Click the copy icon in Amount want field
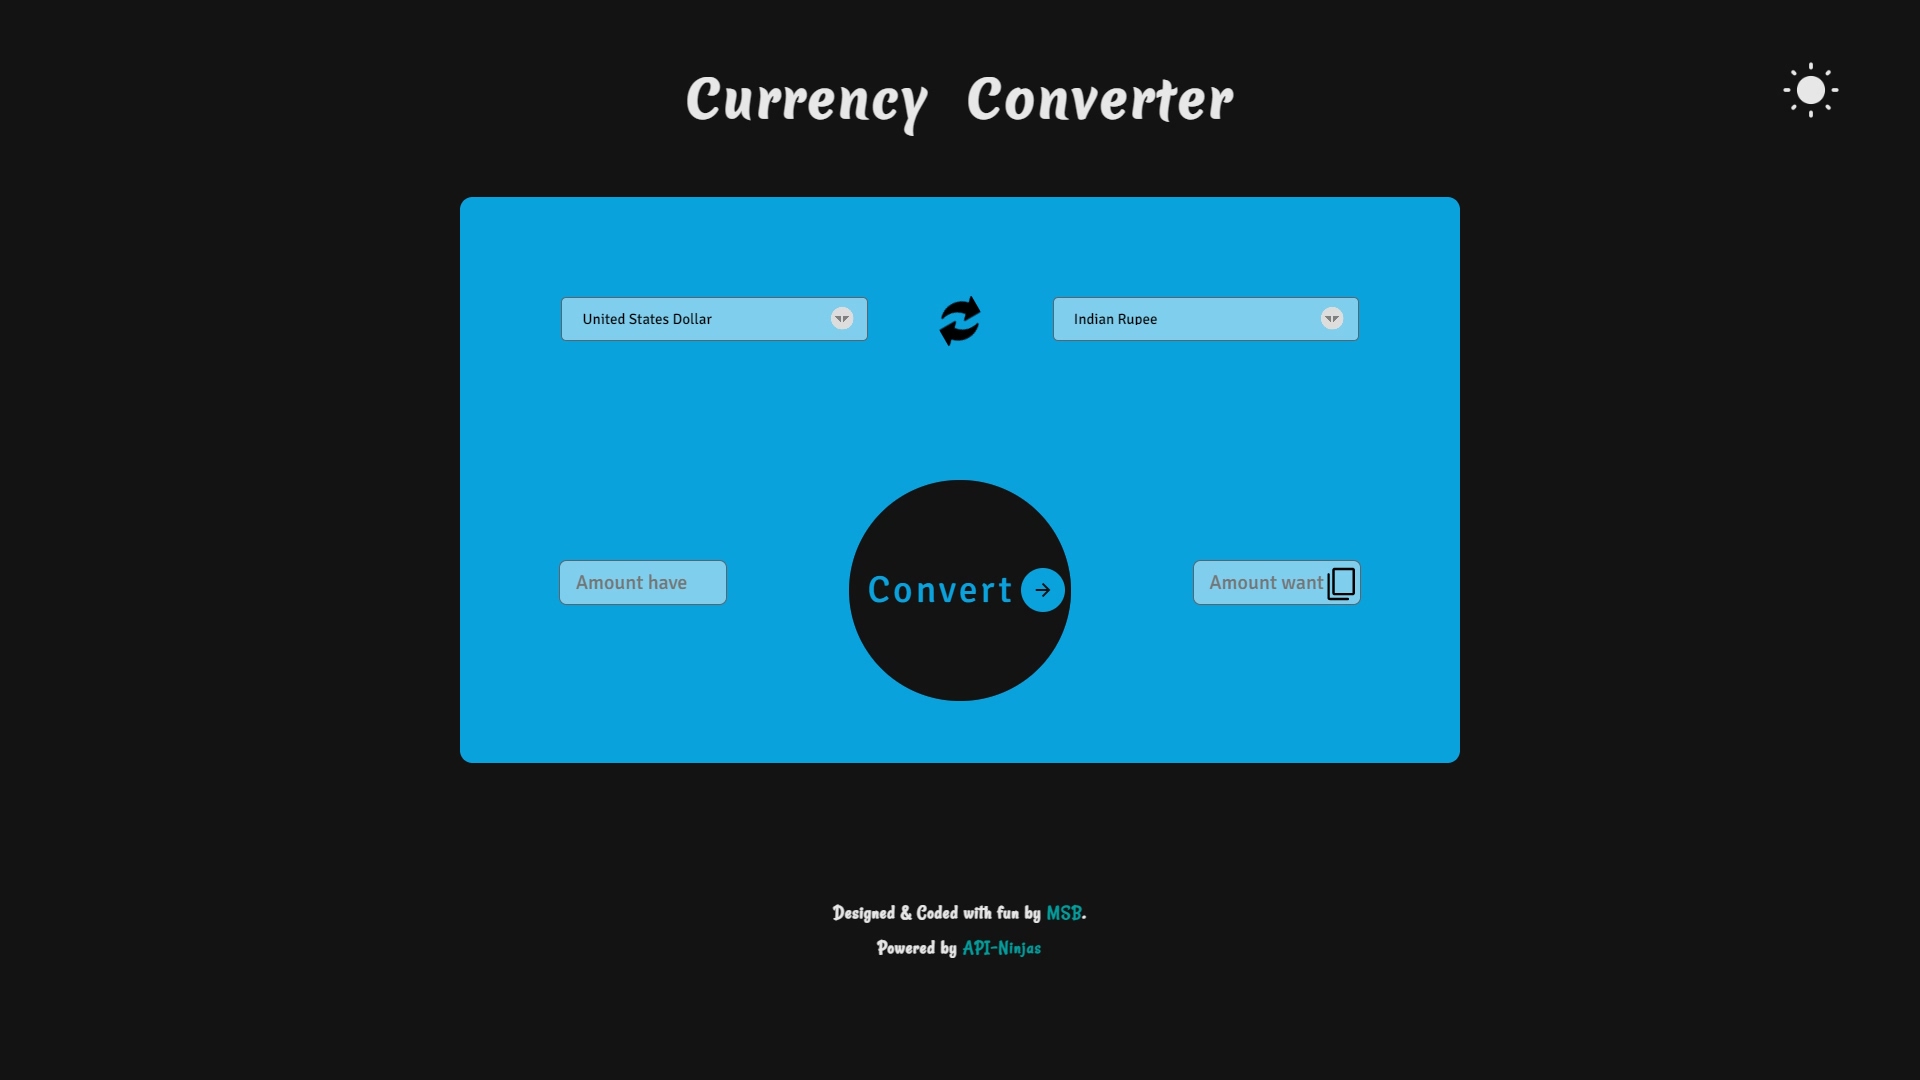Screen dimensions: 1920x1080 click(1340, 582)
